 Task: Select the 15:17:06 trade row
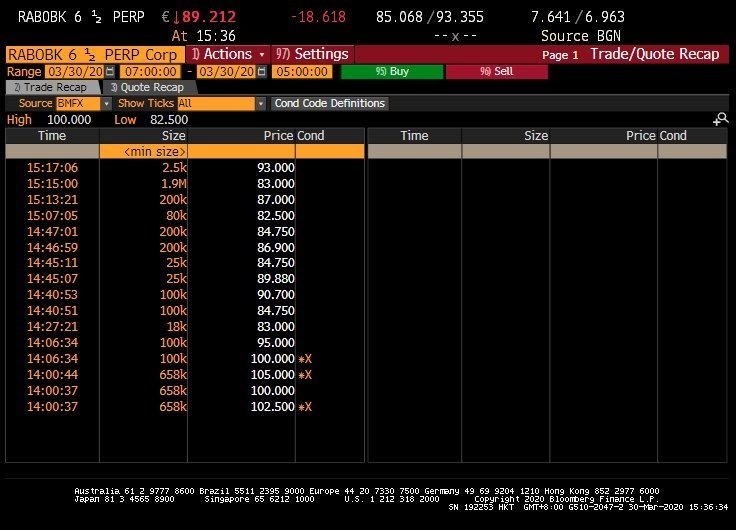tap(185, 168)
